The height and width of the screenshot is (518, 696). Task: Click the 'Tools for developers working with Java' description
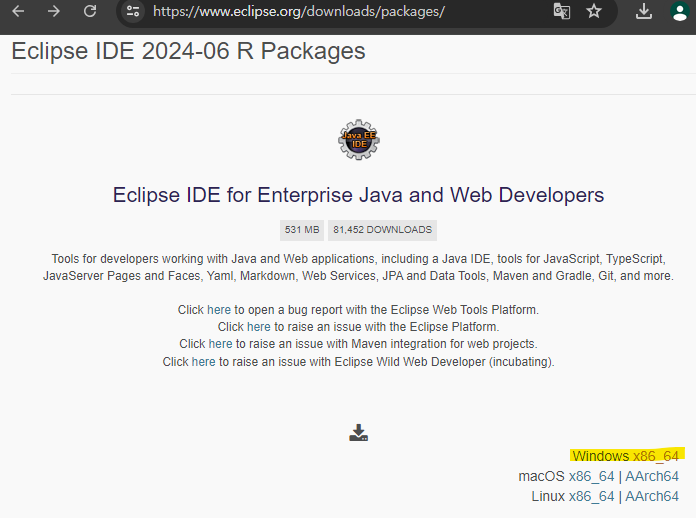358,267
